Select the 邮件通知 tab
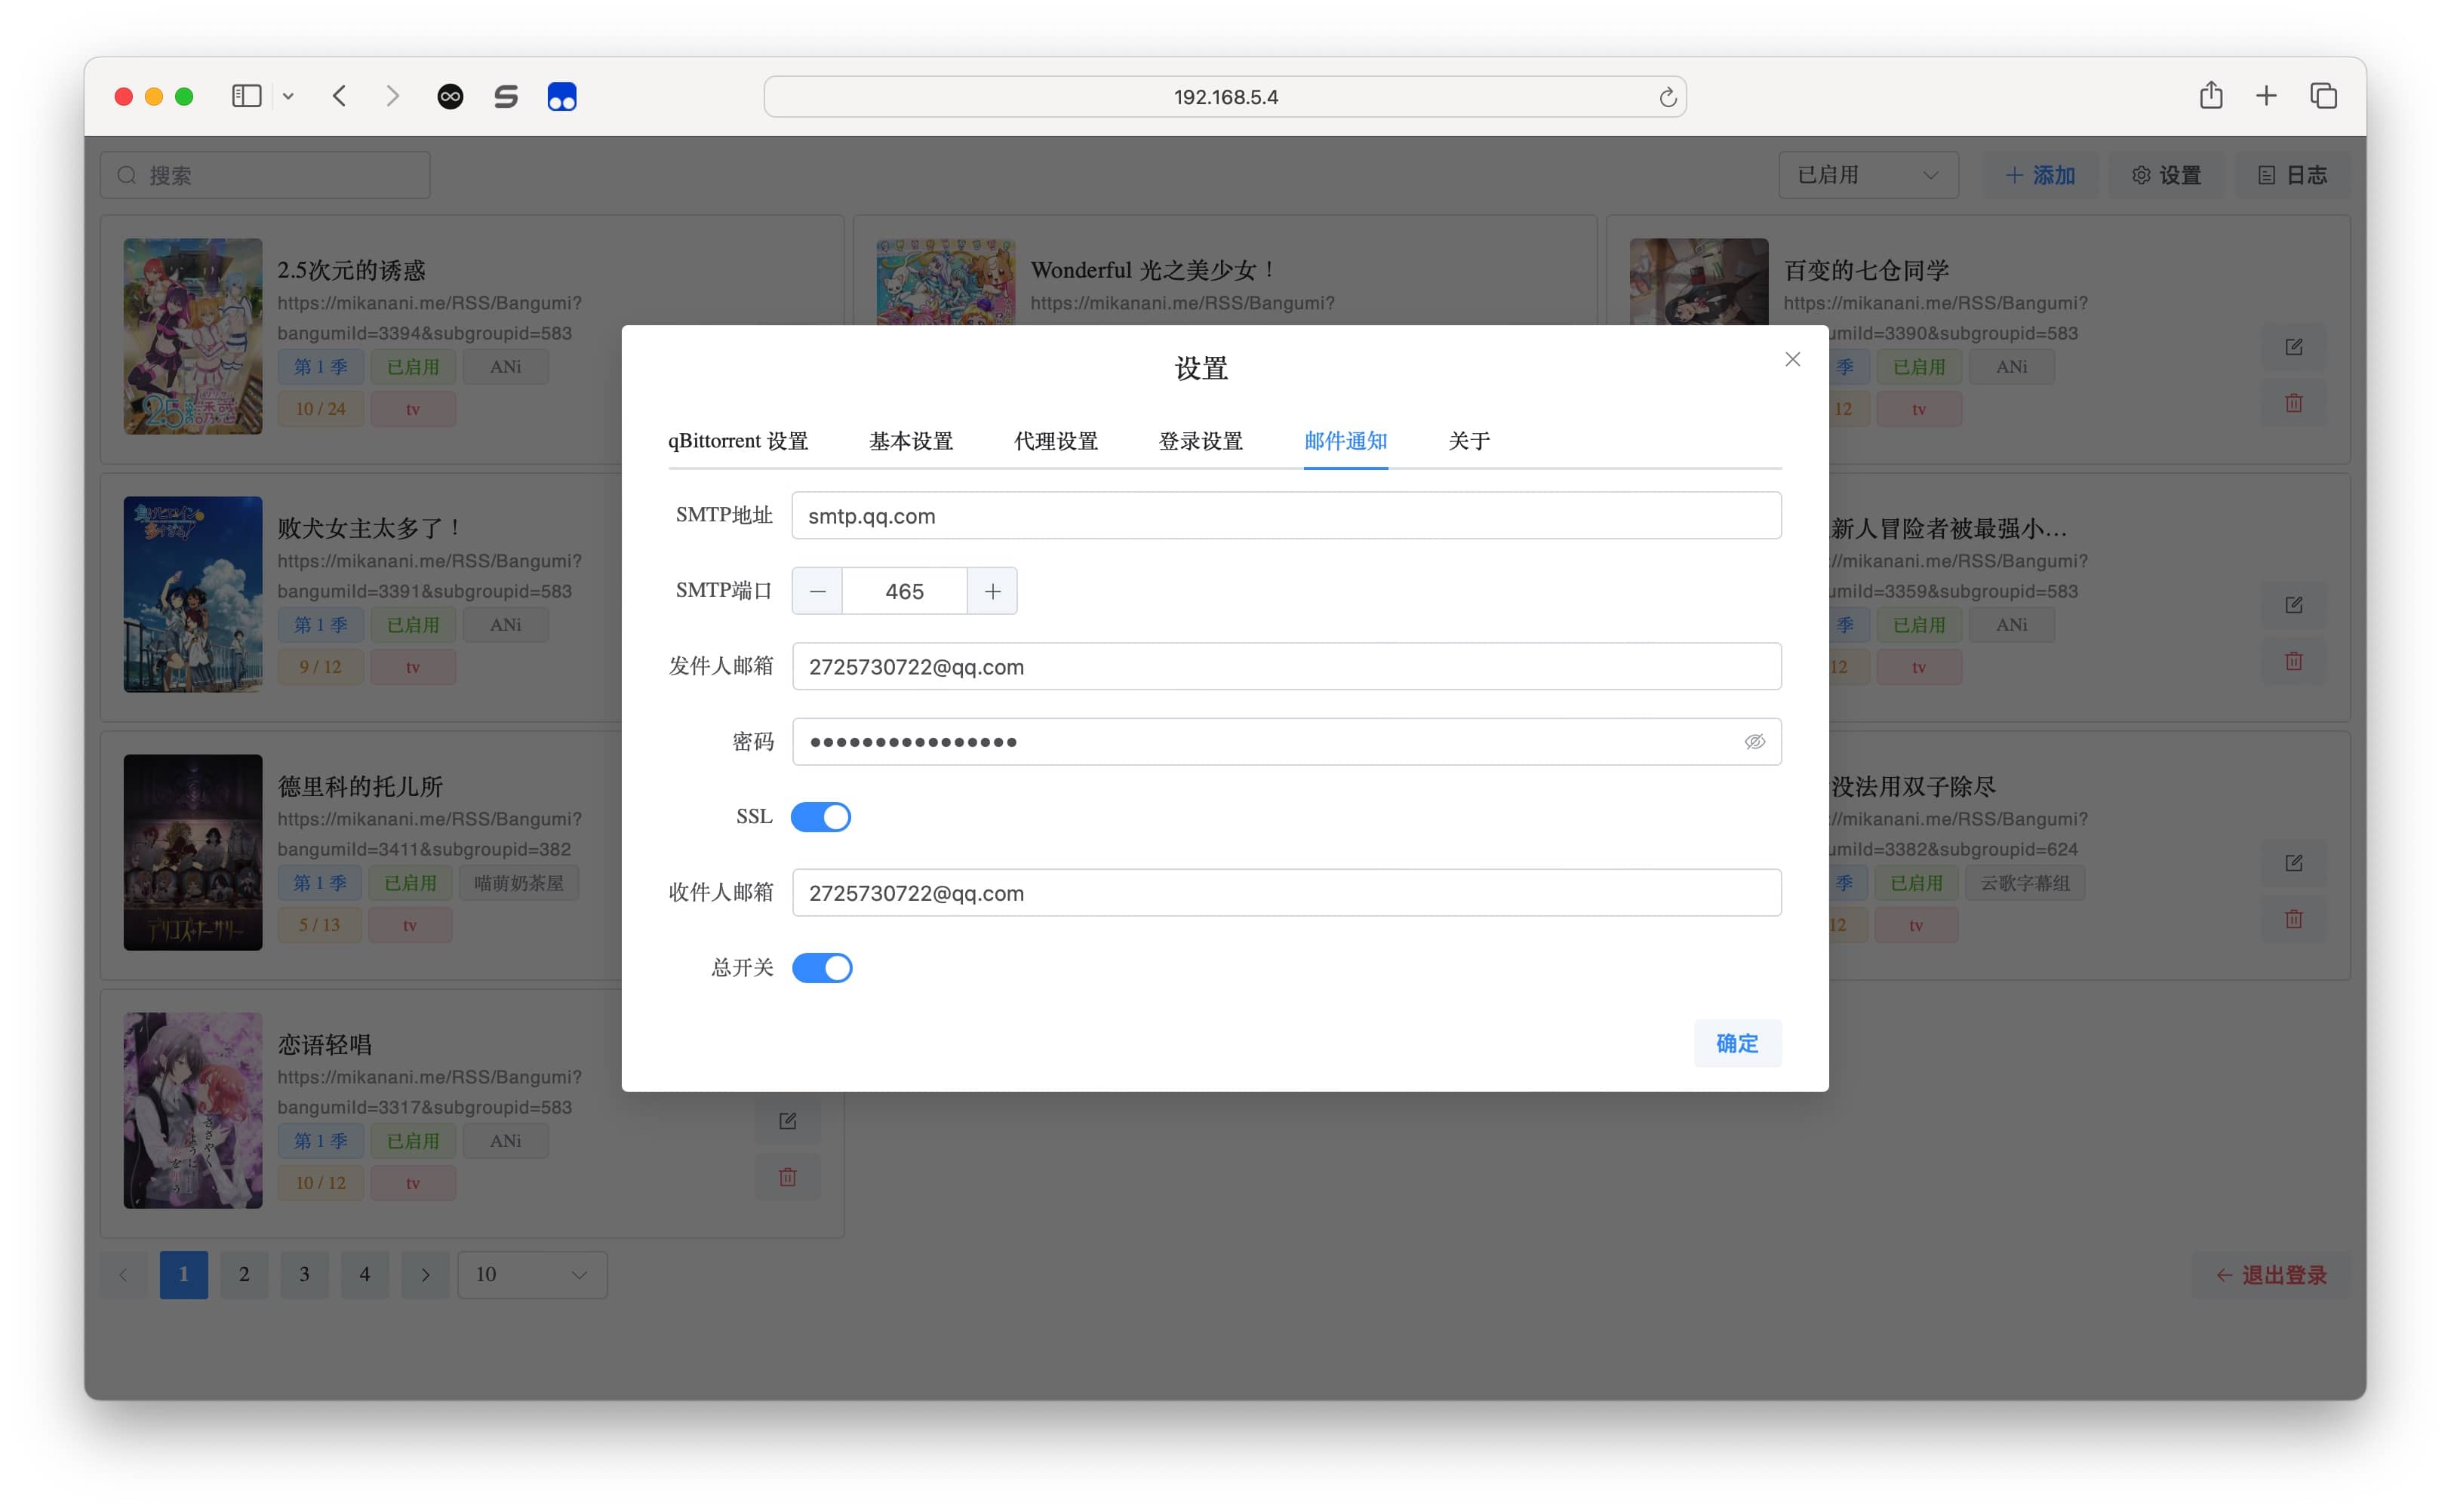Viewport: 2451px width, 1512px height. tap(1346, 441)
